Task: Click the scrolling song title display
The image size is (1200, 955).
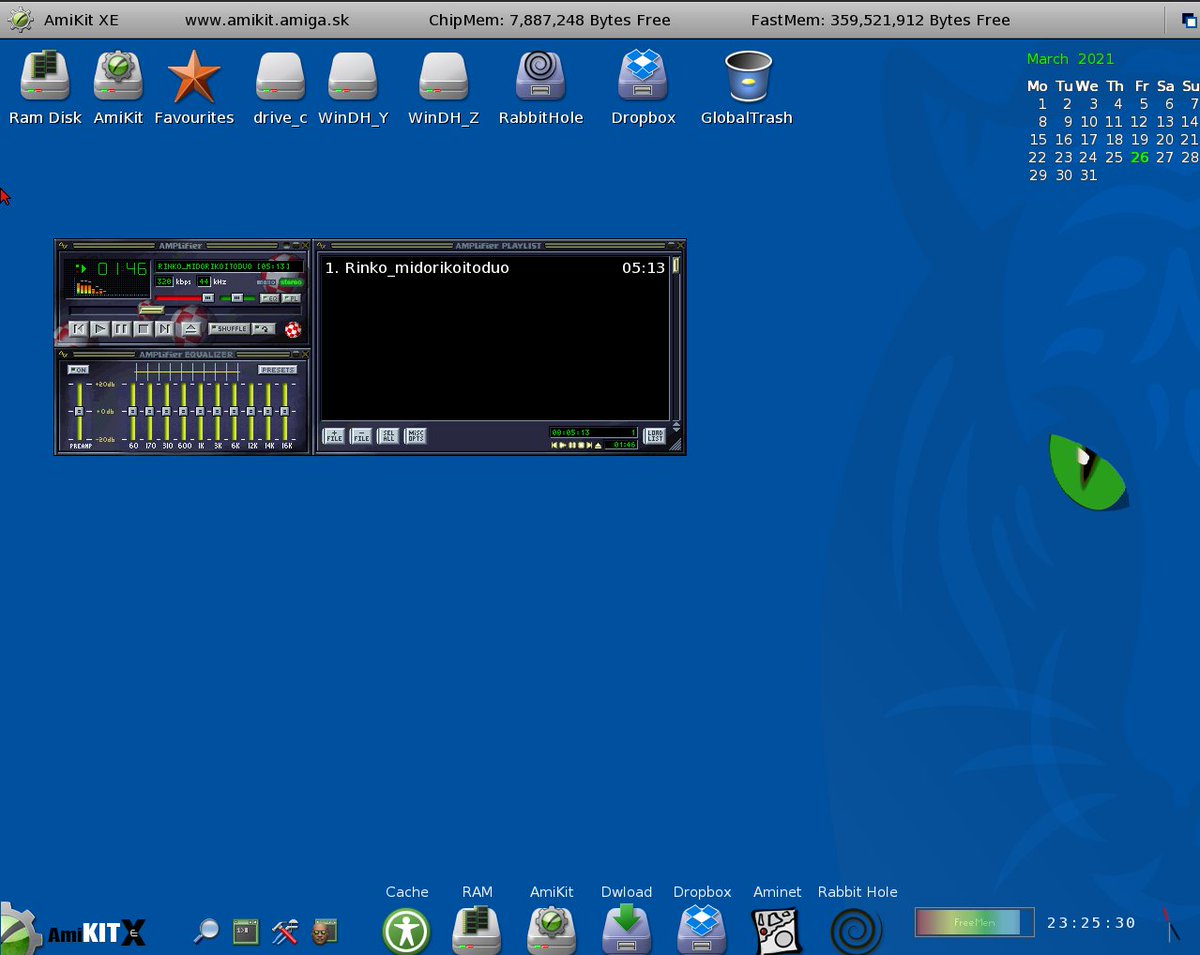Action: click(x=229, y=266)
